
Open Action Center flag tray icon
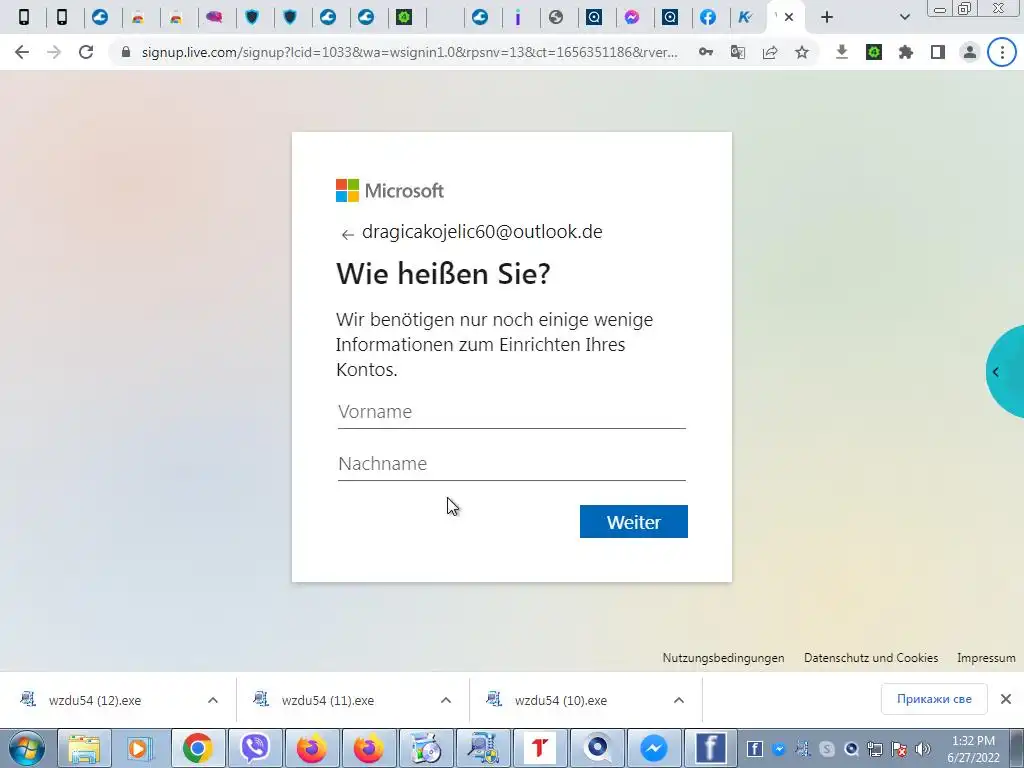pos(899,749)
